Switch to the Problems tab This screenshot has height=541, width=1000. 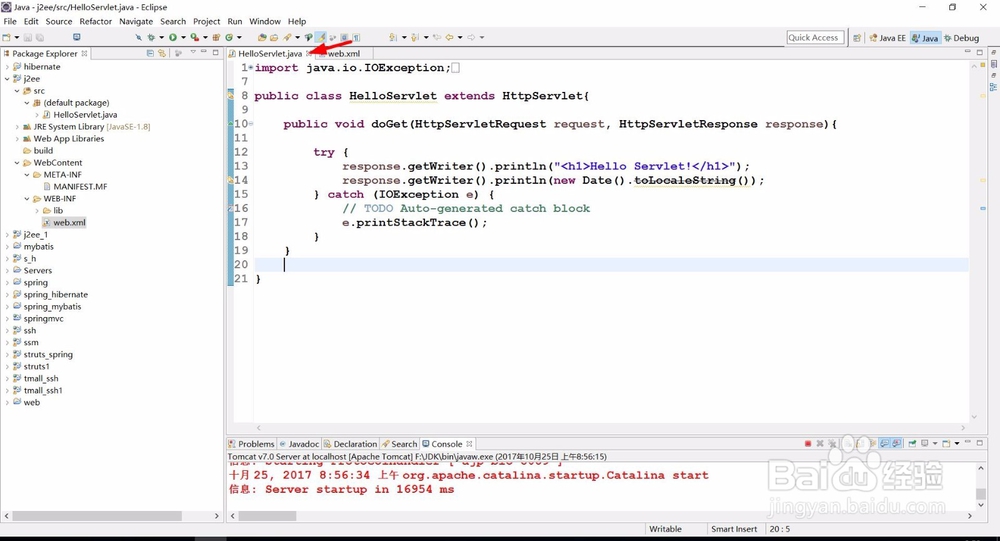point(251,444)
